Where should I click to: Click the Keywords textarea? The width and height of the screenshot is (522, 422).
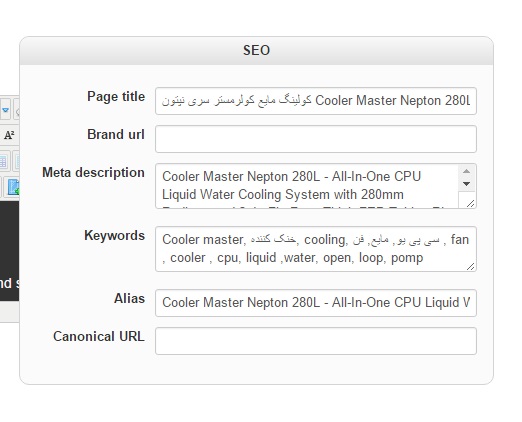click(316, 249)
